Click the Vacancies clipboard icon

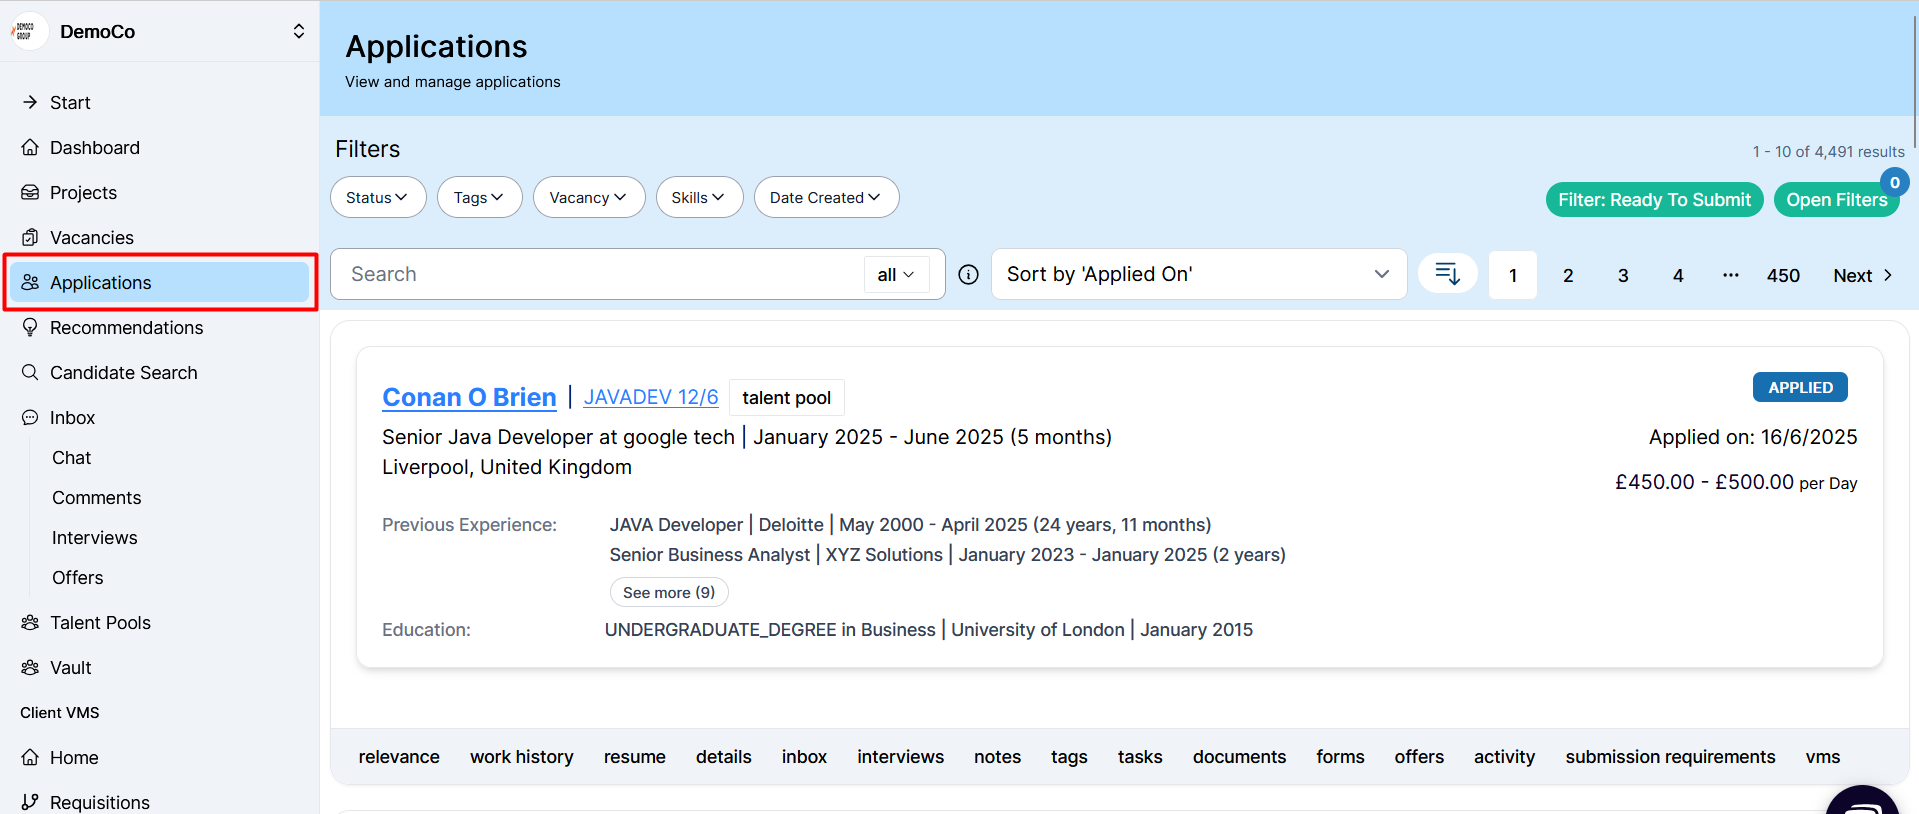pos(30,237)
